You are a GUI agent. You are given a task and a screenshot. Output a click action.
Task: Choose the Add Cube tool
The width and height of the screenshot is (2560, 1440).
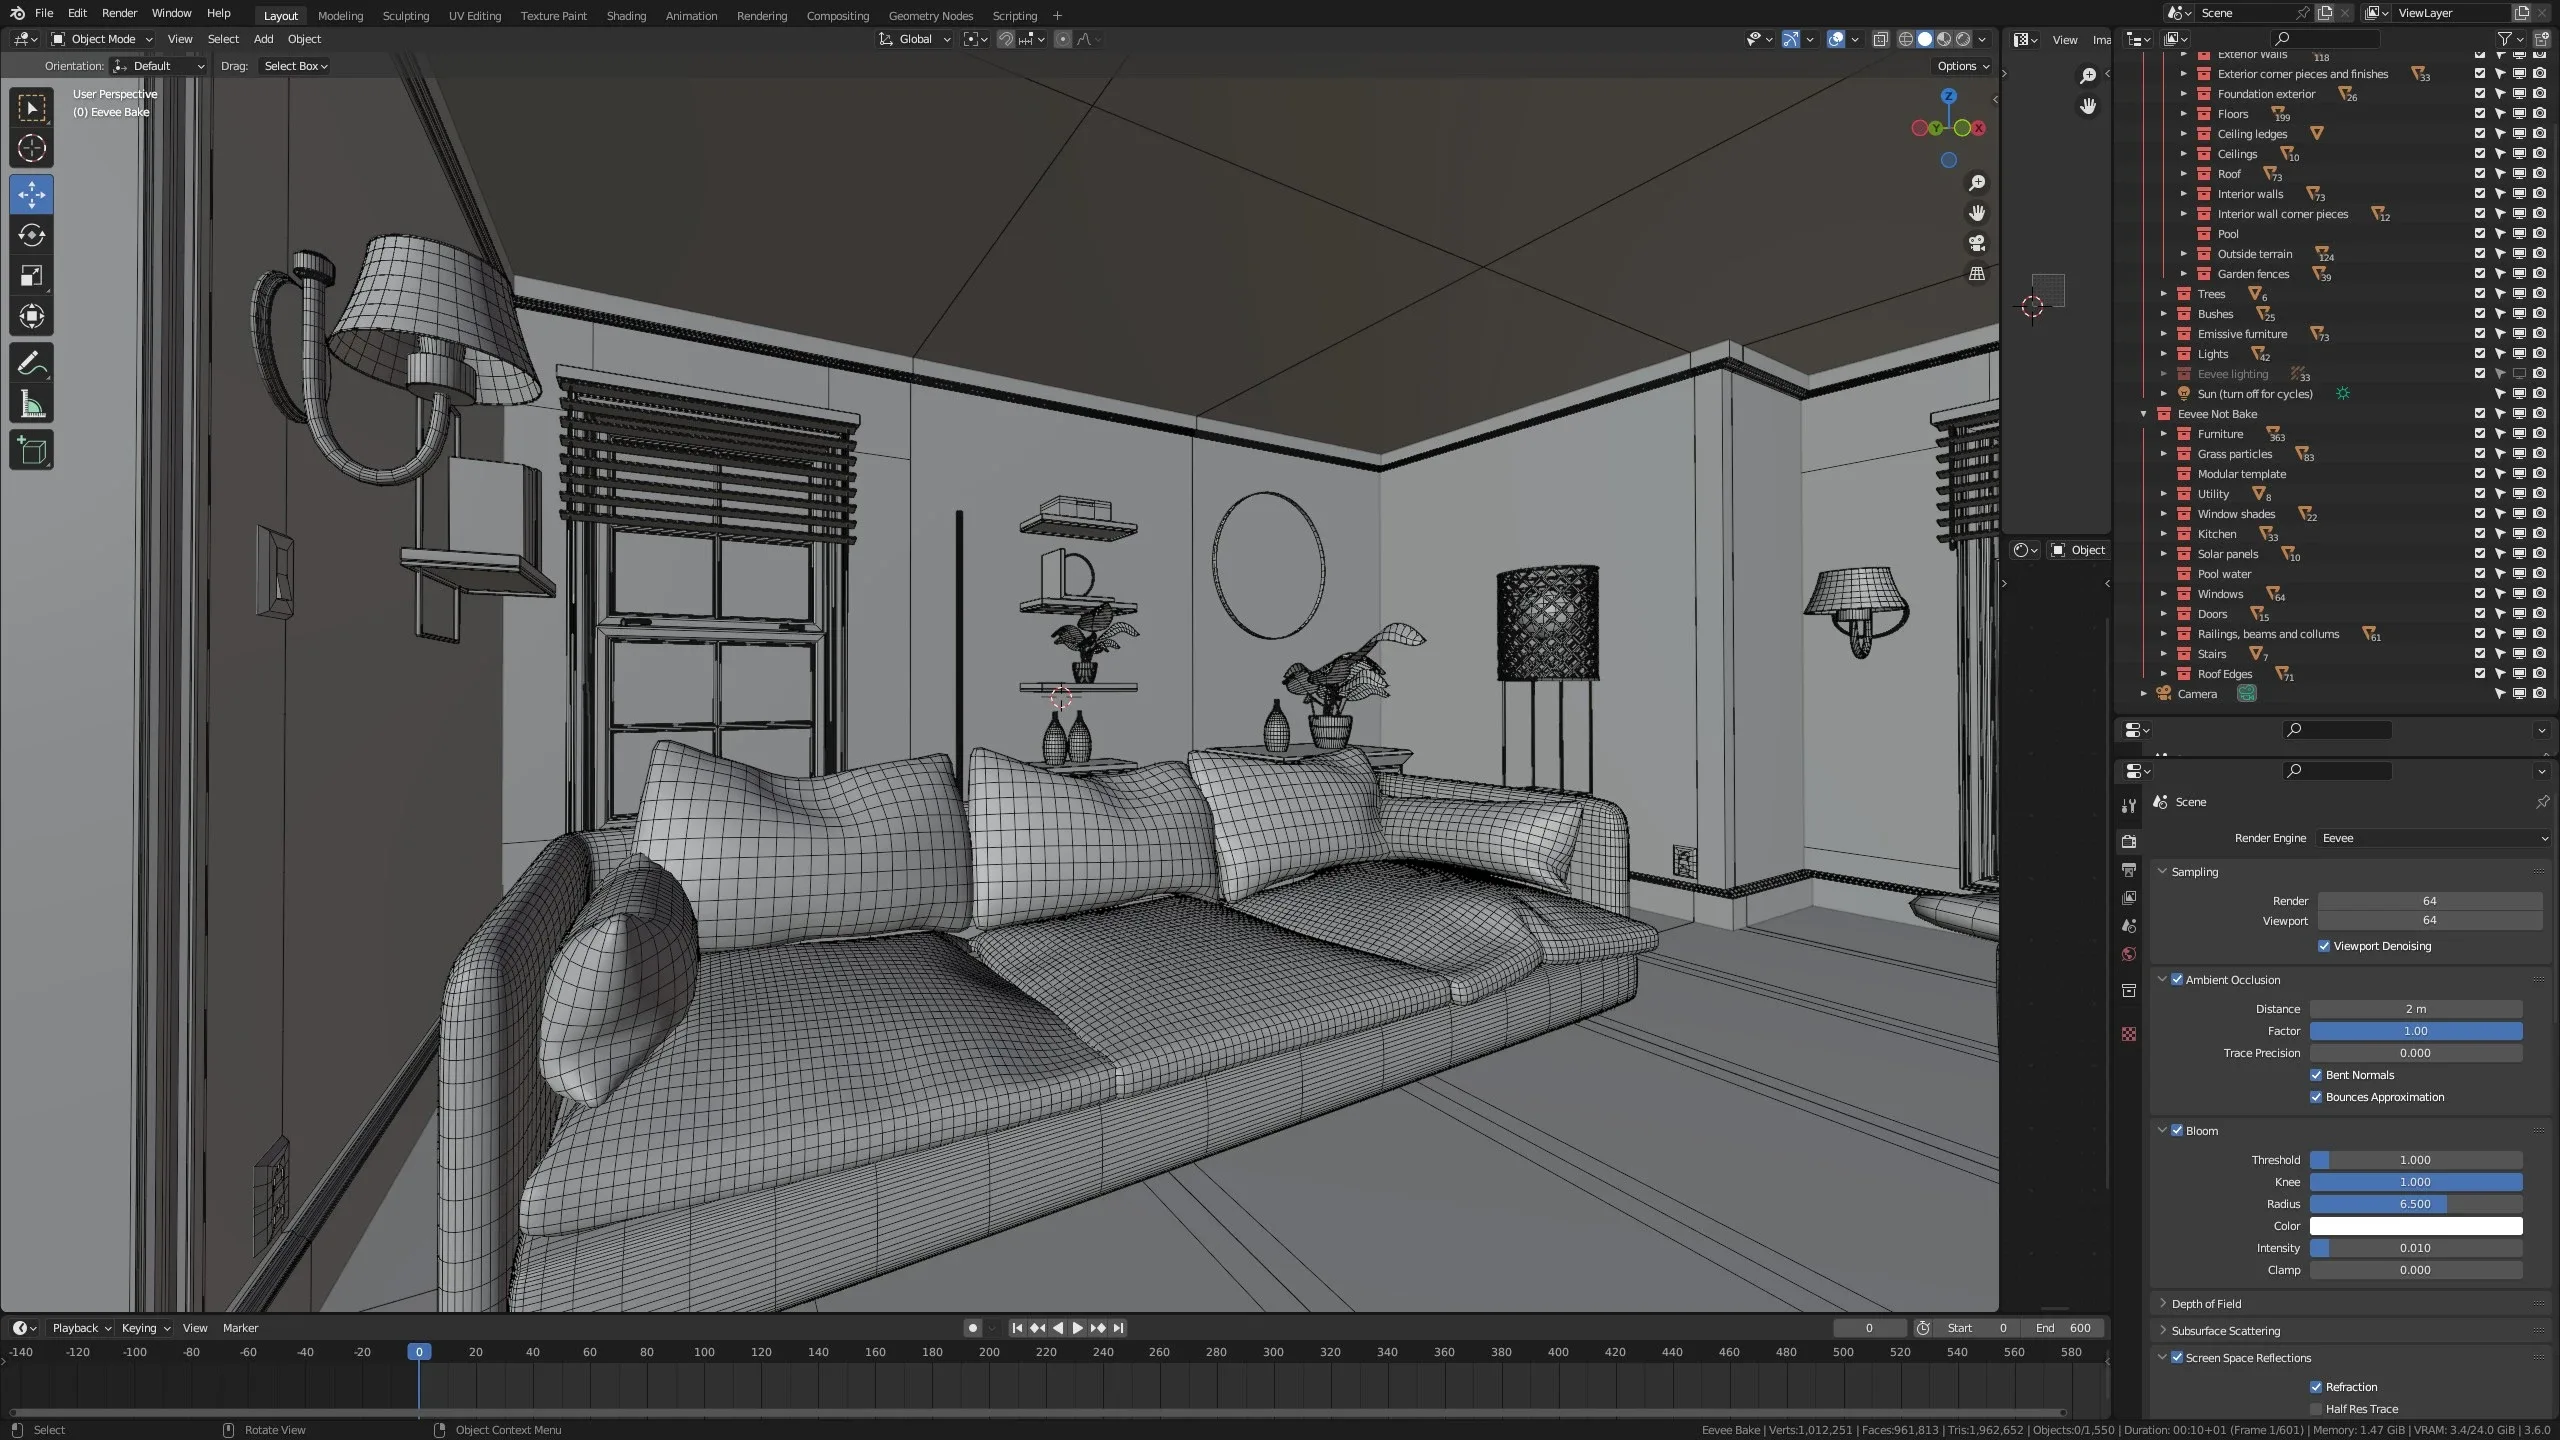click(31, 450)
